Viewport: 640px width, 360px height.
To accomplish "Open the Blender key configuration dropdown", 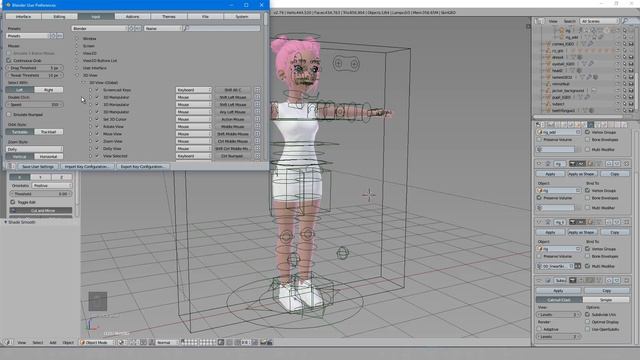I will [x=100, y=29].
